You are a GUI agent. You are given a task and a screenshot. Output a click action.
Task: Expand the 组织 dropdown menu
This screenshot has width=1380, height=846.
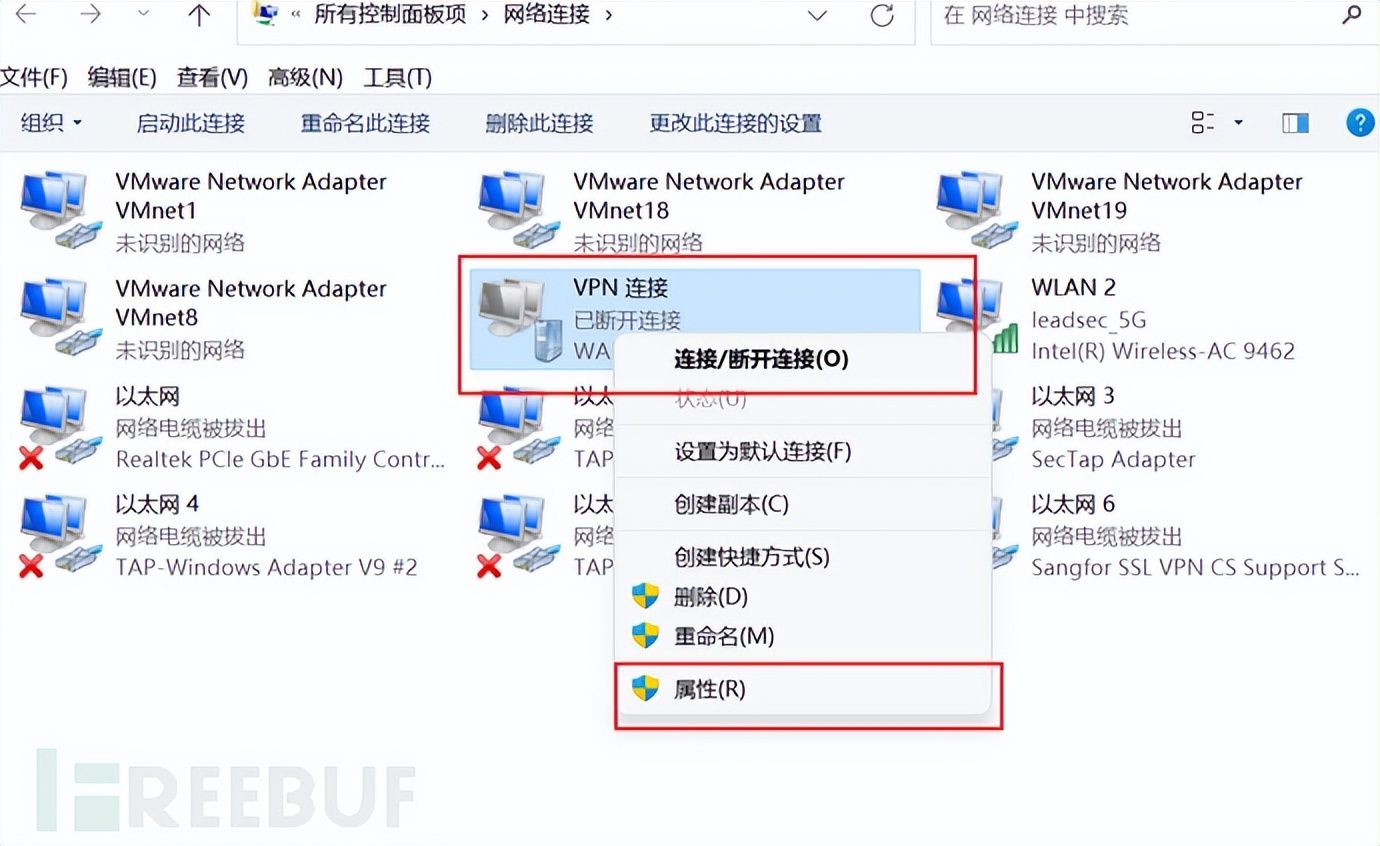[52, 123]
